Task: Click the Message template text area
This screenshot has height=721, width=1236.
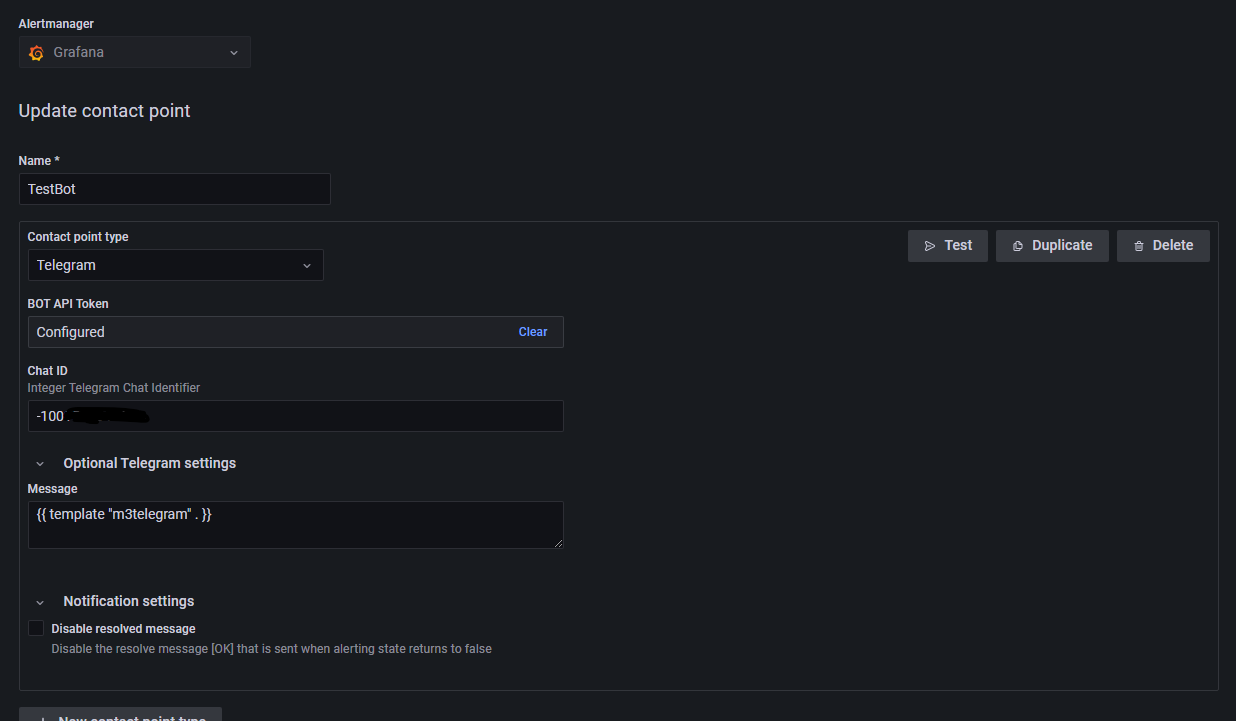Action: point(295,525)
